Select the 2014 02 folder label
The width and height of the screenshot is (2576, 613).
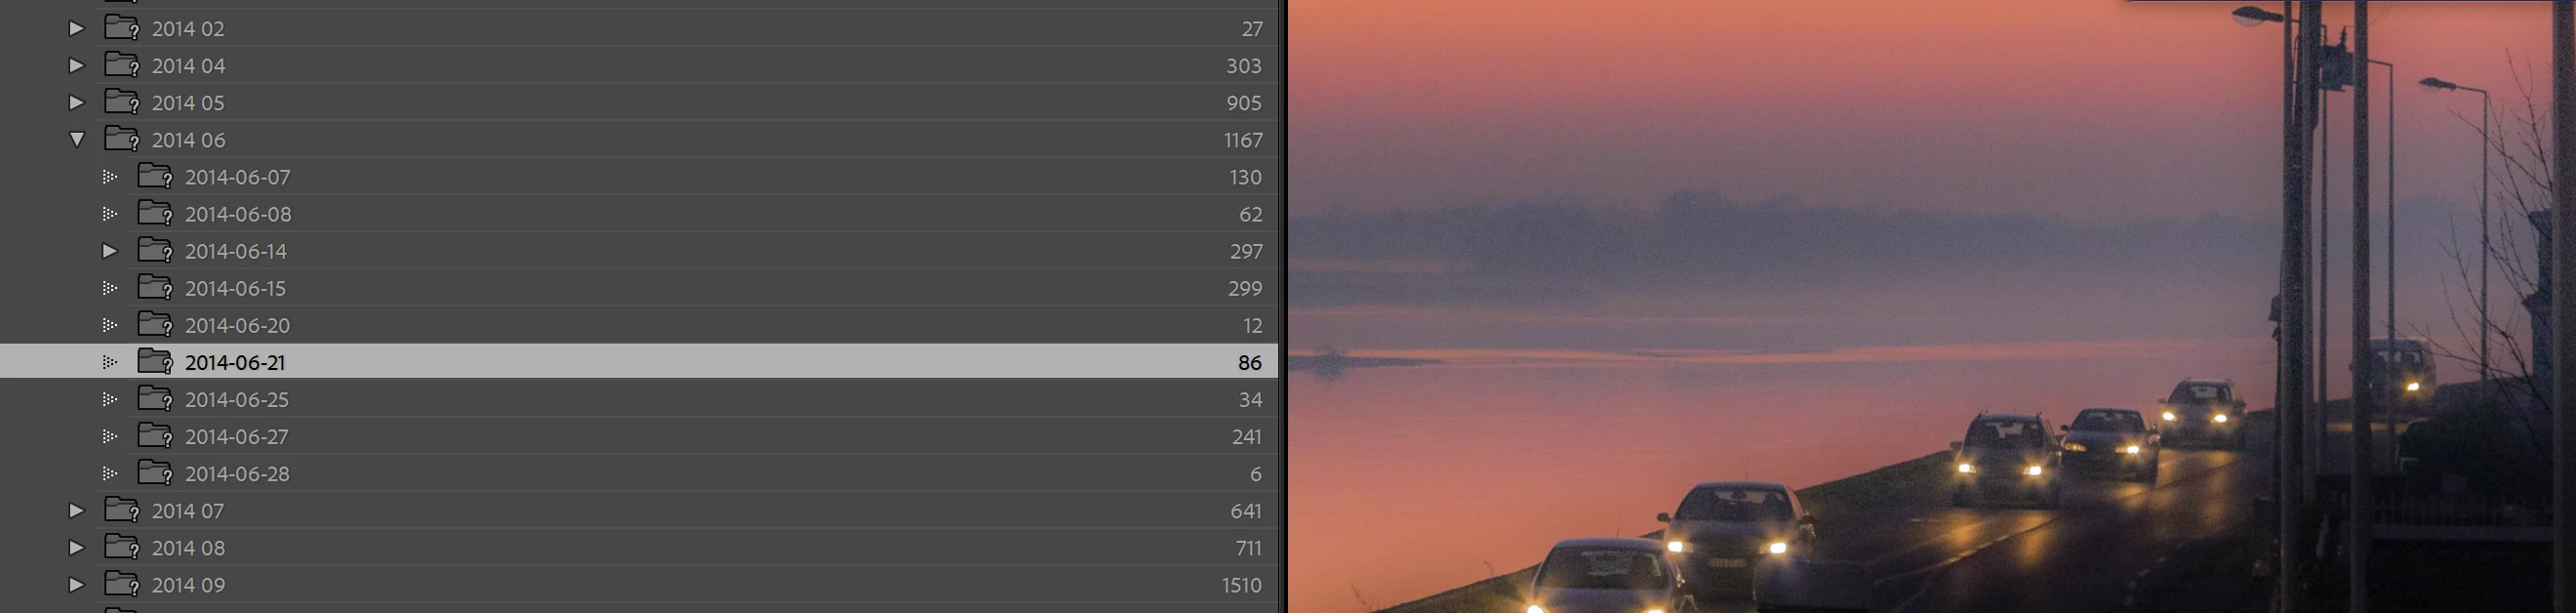tap(188, 29)
